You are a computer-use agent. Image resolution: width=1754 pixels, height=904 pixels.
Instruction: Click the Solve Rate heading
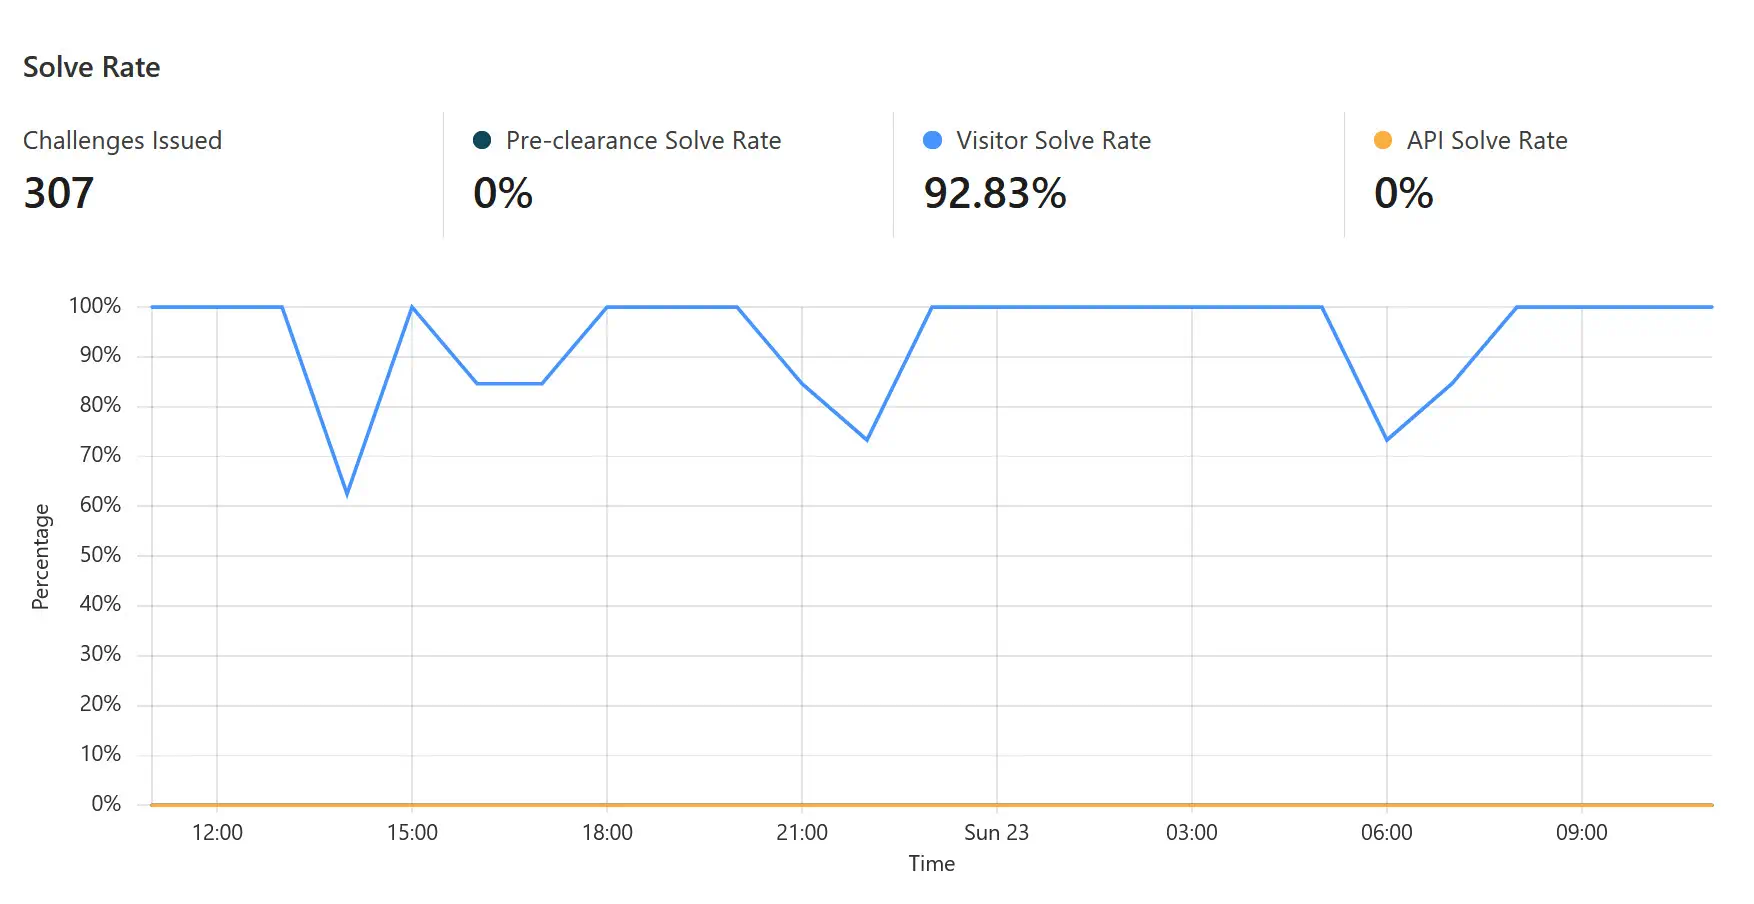point(92,67)
